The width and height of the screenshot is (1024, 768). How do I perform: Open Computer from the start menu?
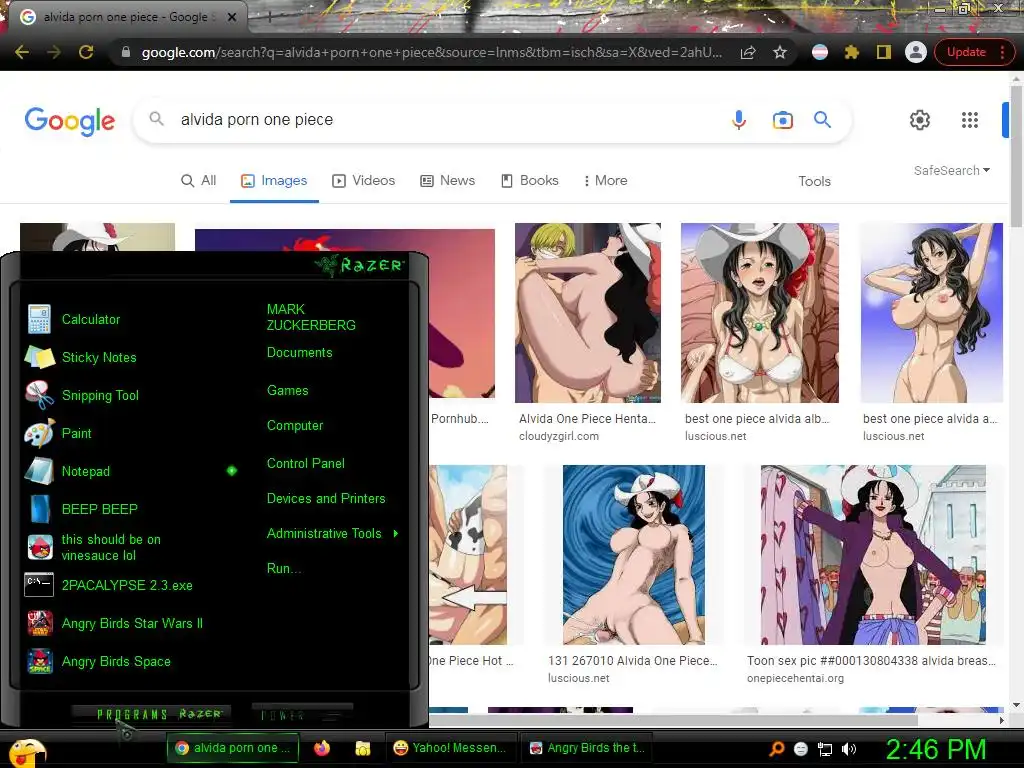(x=295, y=426)
